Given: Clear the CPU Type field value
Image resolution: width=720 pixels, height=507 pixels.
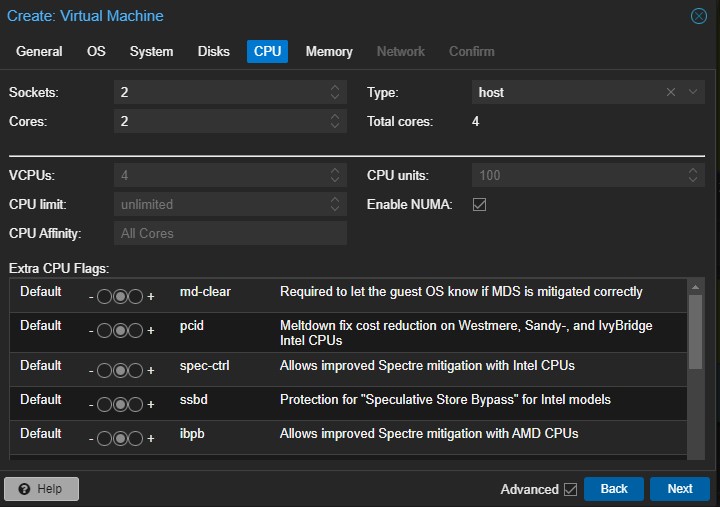Looking at the screenshot, I should (671, 92).
